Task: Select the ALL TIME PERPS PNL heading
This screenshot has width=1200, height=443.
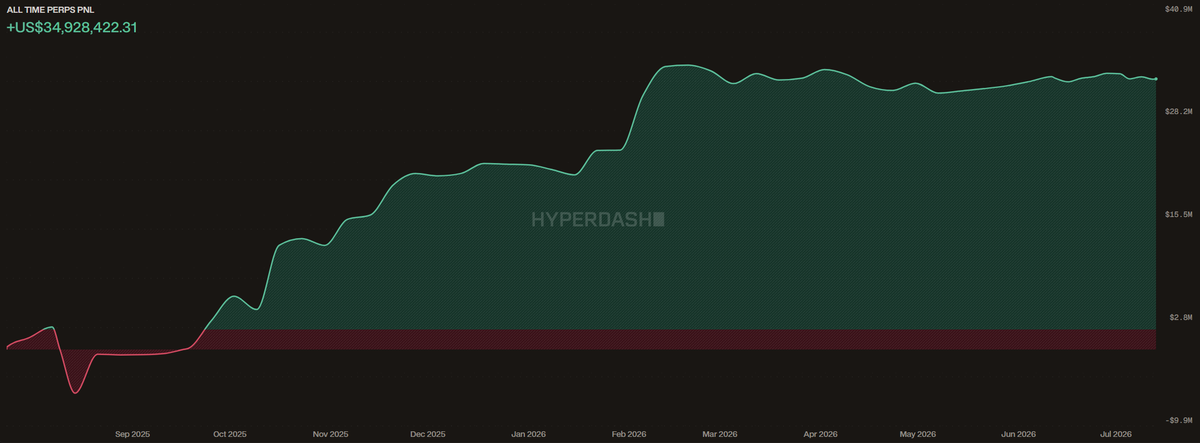Action: point(51,8)
